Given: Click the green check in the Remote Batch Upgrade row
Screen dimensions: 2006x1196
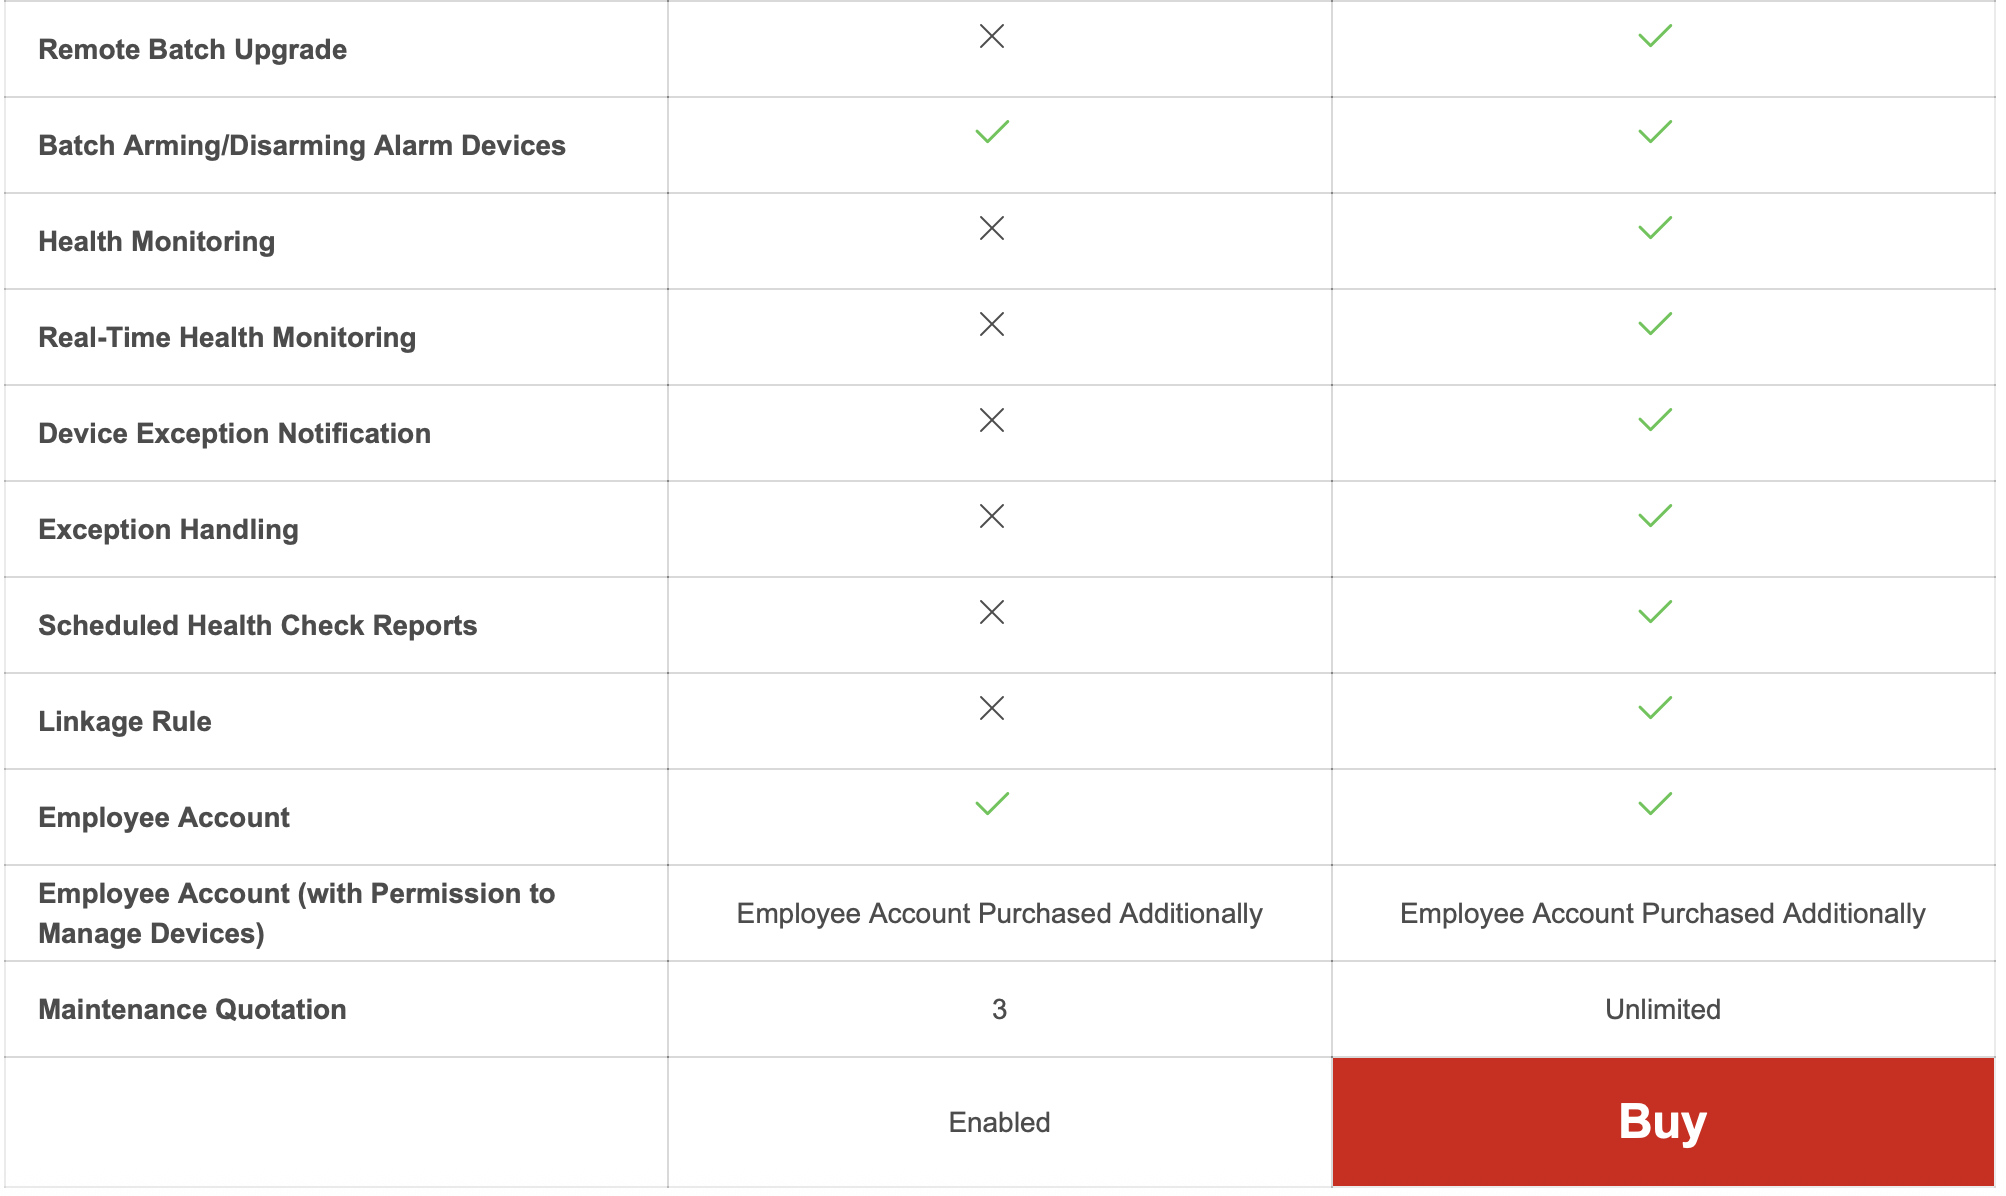Looking at the screenshot, I should (1655, 37).
